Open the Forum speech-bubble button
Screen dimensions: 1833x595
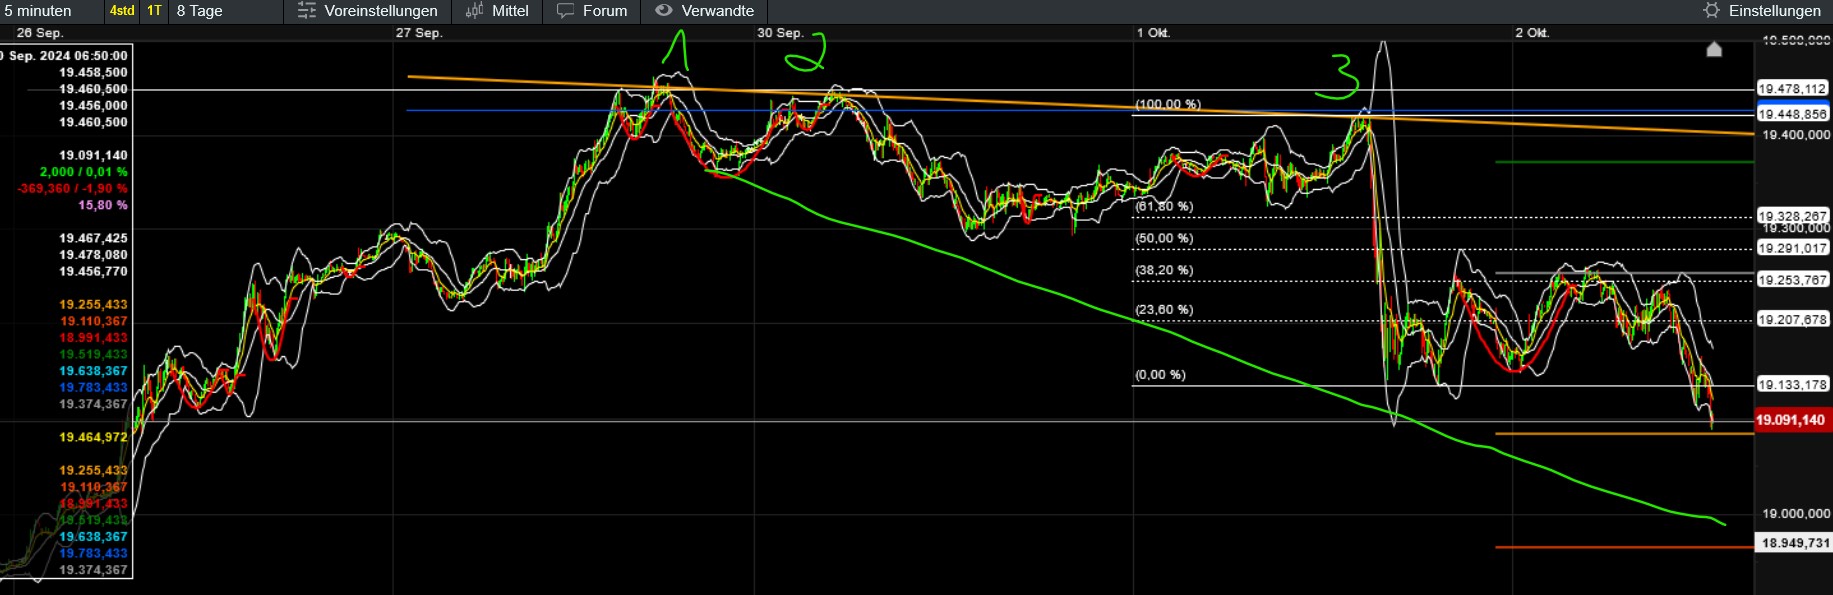click(x=593, y=11)
